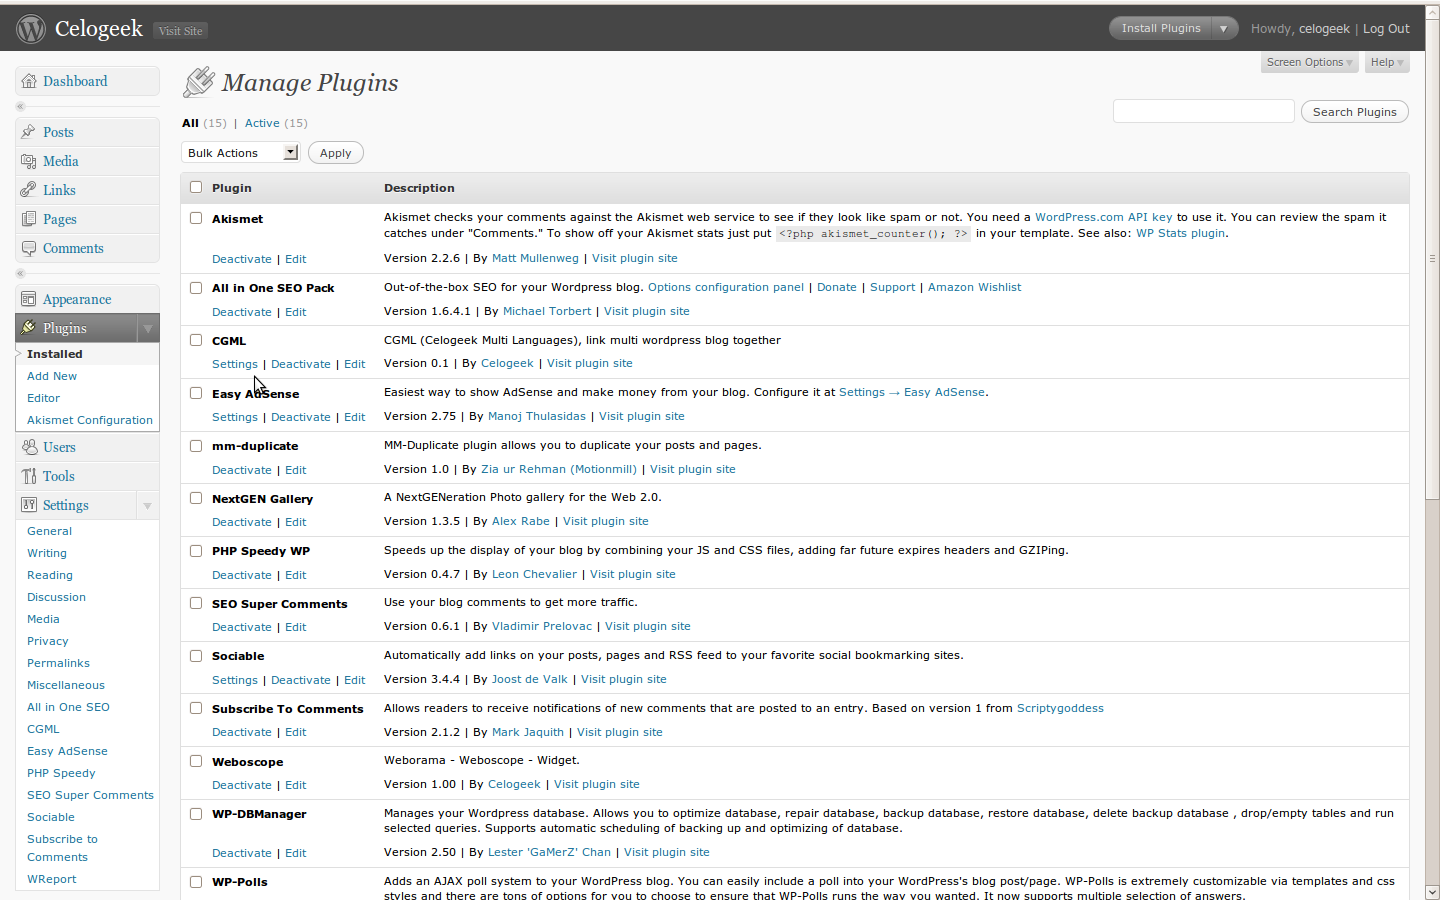Collapse the Plugins menu section arrow

click(x=148, y=328)
